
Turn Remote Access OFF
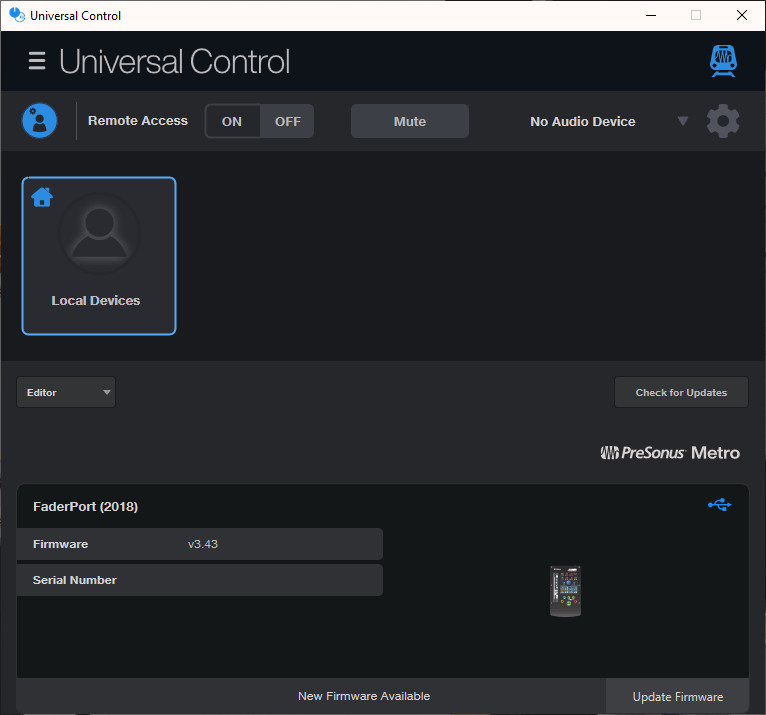(x=287, y=121)
